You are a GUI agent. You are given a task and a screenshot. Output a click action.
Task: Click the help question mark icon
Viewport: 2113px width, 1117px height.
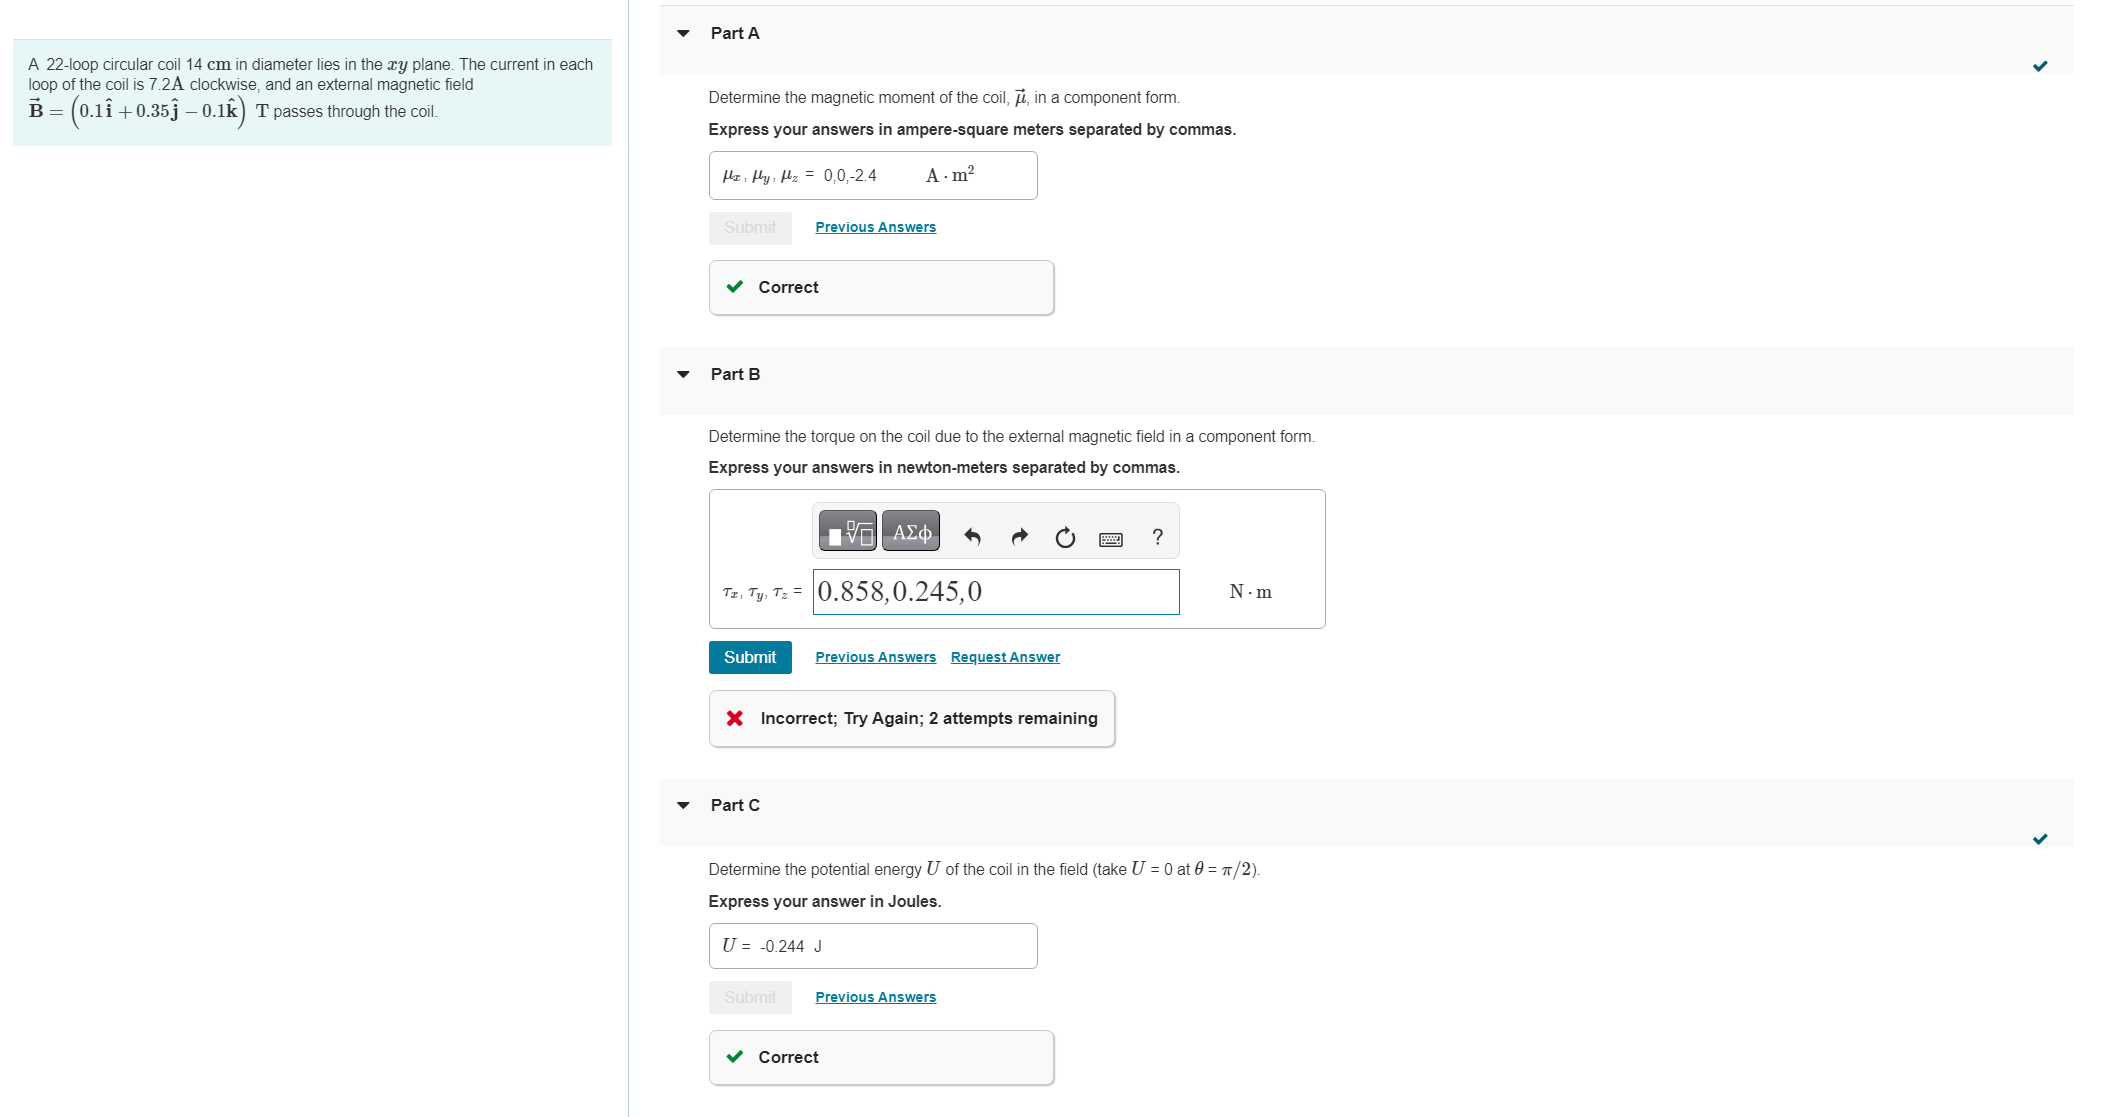[1157, 537]
